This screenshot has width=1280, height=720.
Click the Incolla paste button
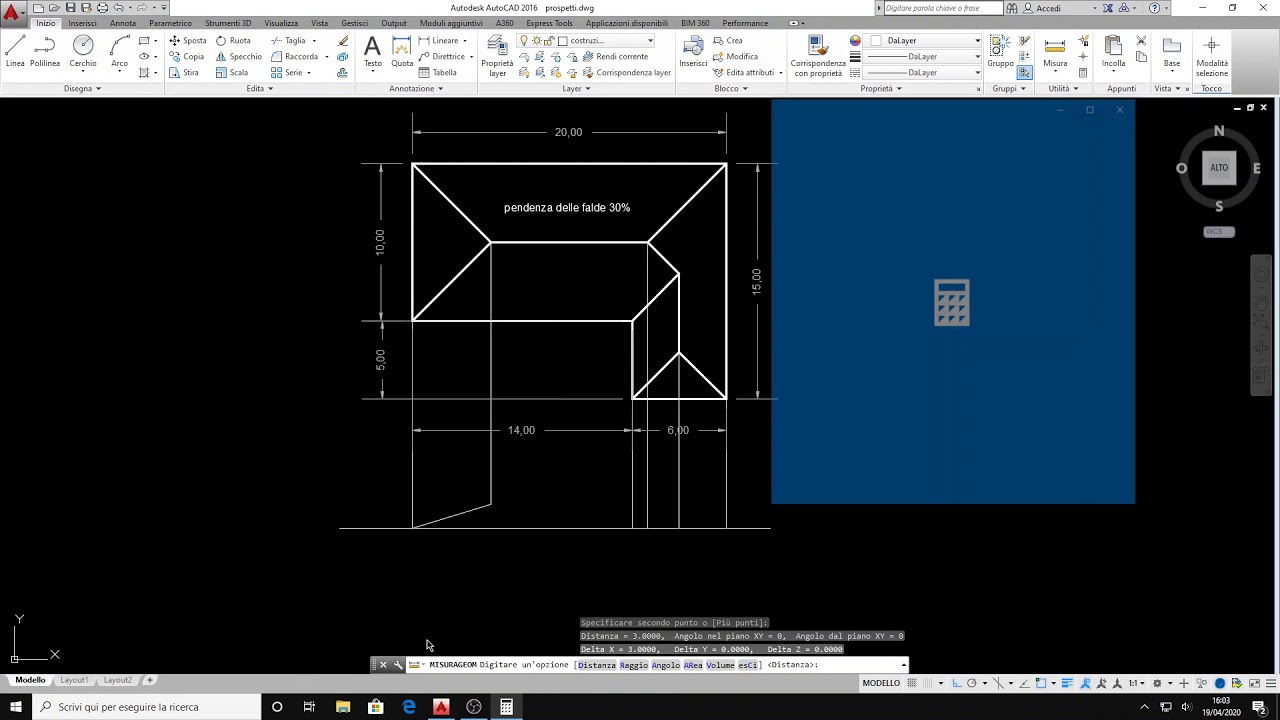point(1113,51)
